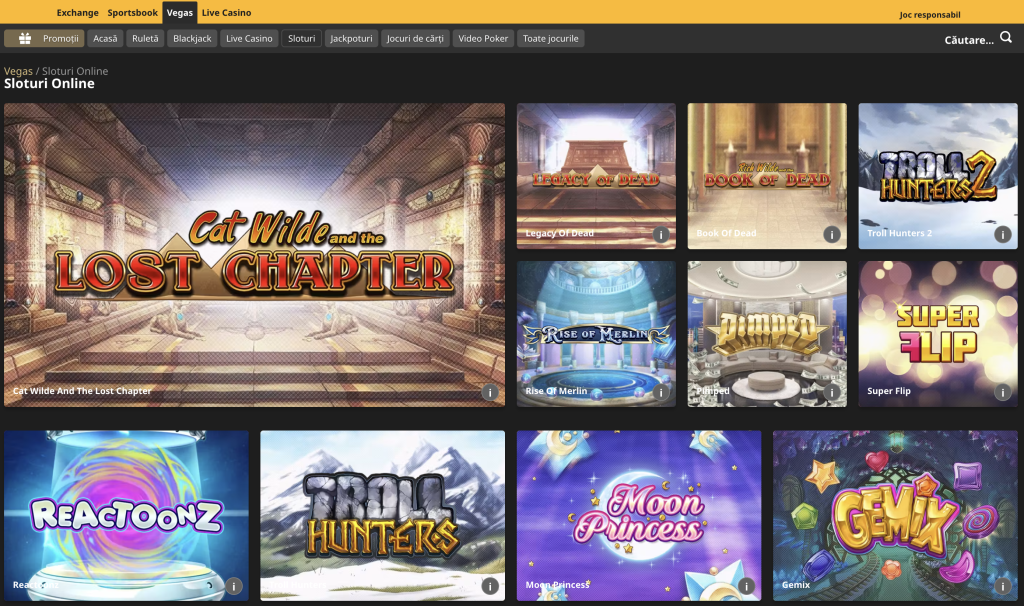Select the Sloturi category

302,39
